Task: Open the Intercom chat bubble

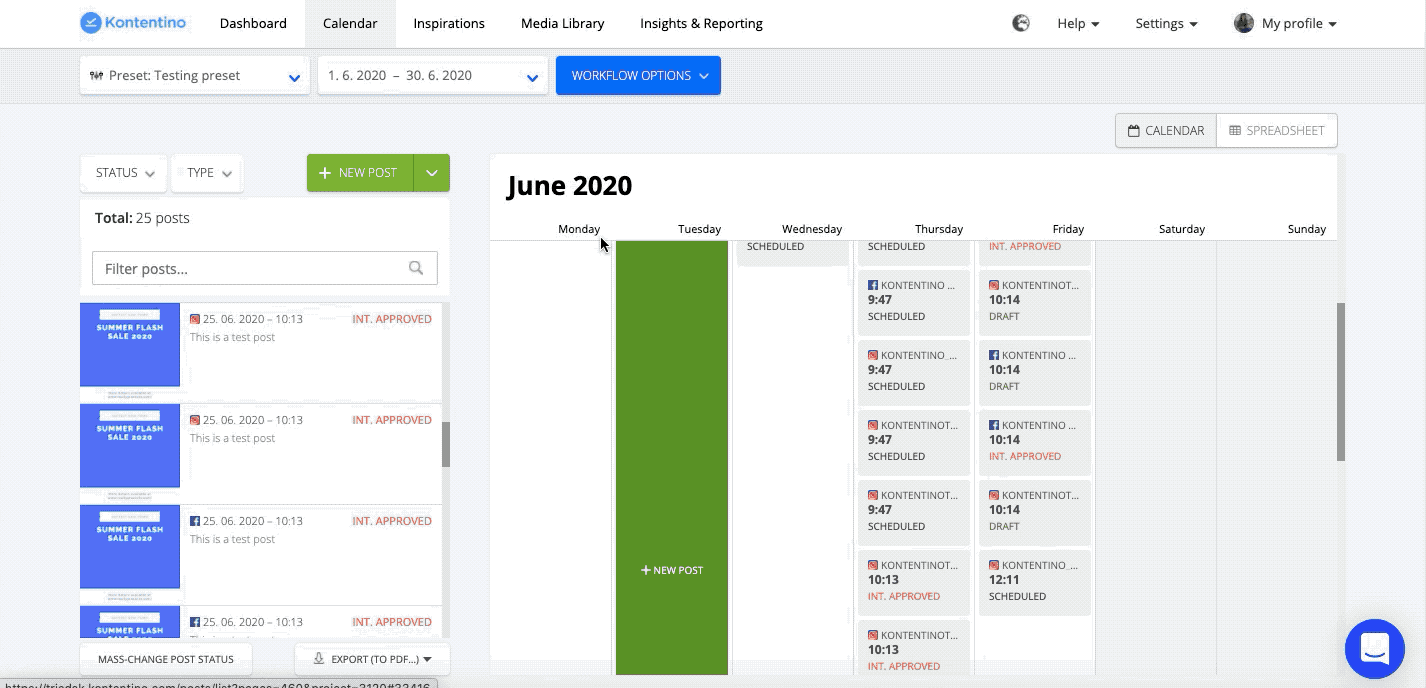Action: (x=1375, y=648)
